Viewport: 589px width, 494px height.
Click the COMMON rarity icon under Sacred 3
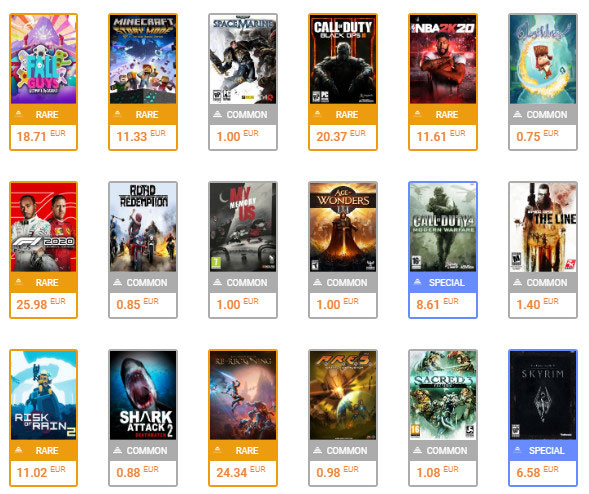click(418, 450)
